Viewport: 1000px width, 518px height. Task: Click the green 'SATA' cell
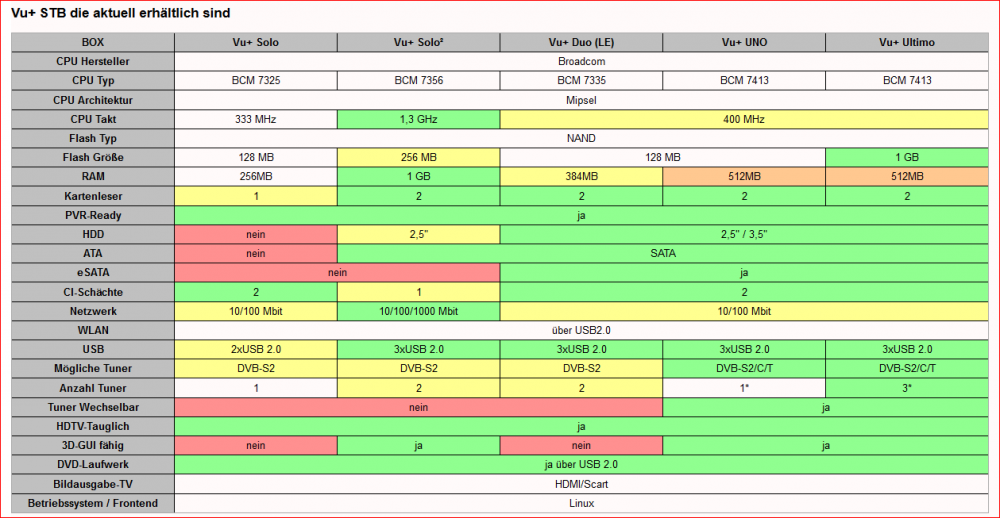coord(662,253)
